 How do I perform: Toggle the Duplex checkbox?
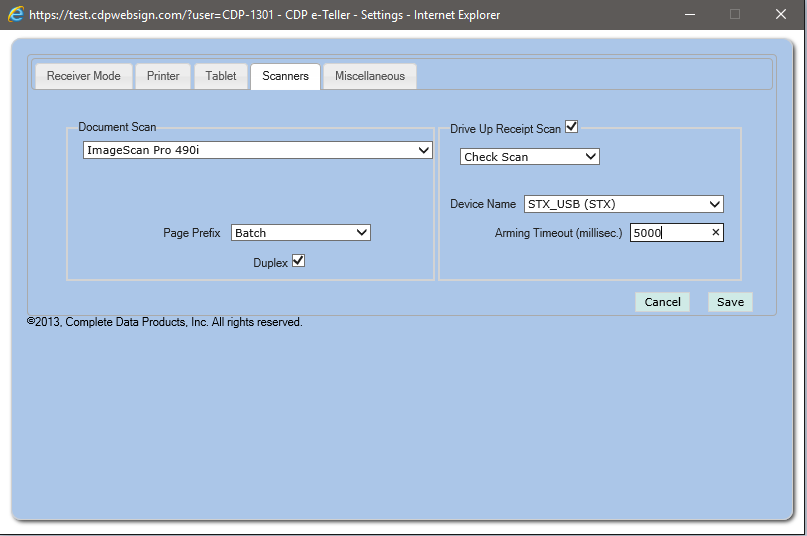(298, 261)
